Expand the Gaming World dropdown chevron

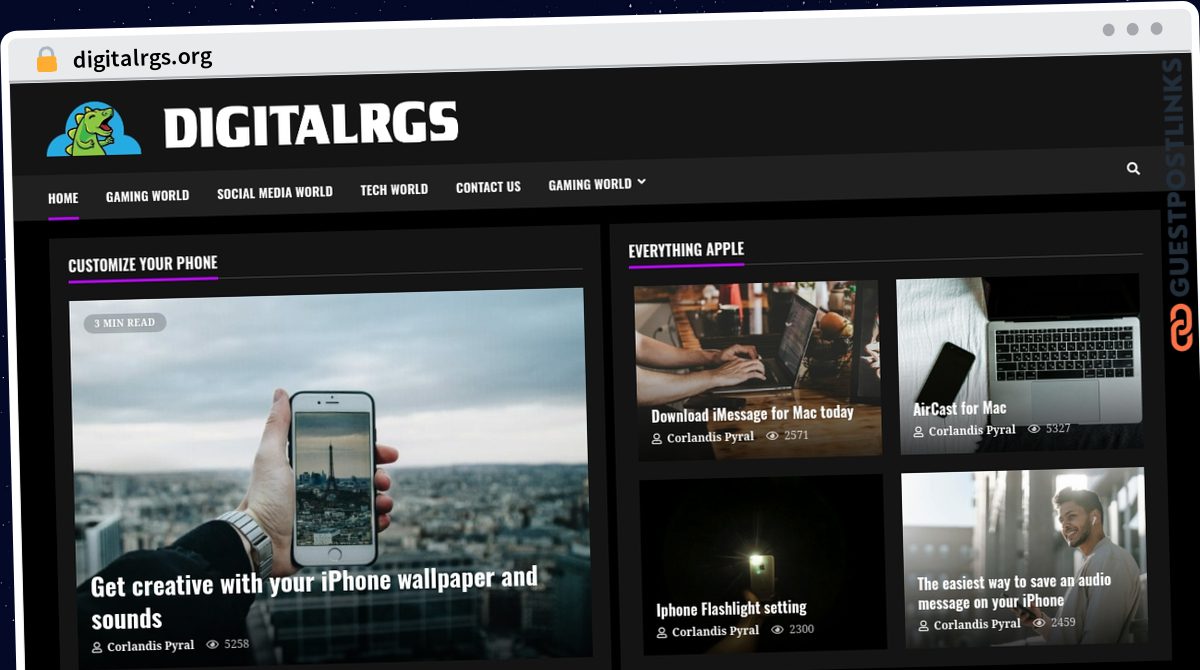point(641,182)
